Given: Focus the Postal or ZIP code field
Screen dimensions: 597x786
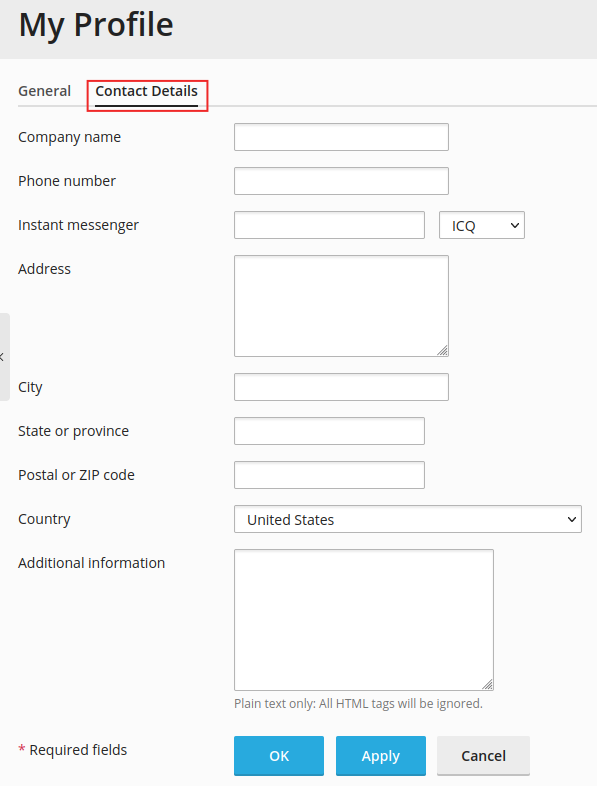Looking at the screenshot, I should tap(329, 475).
